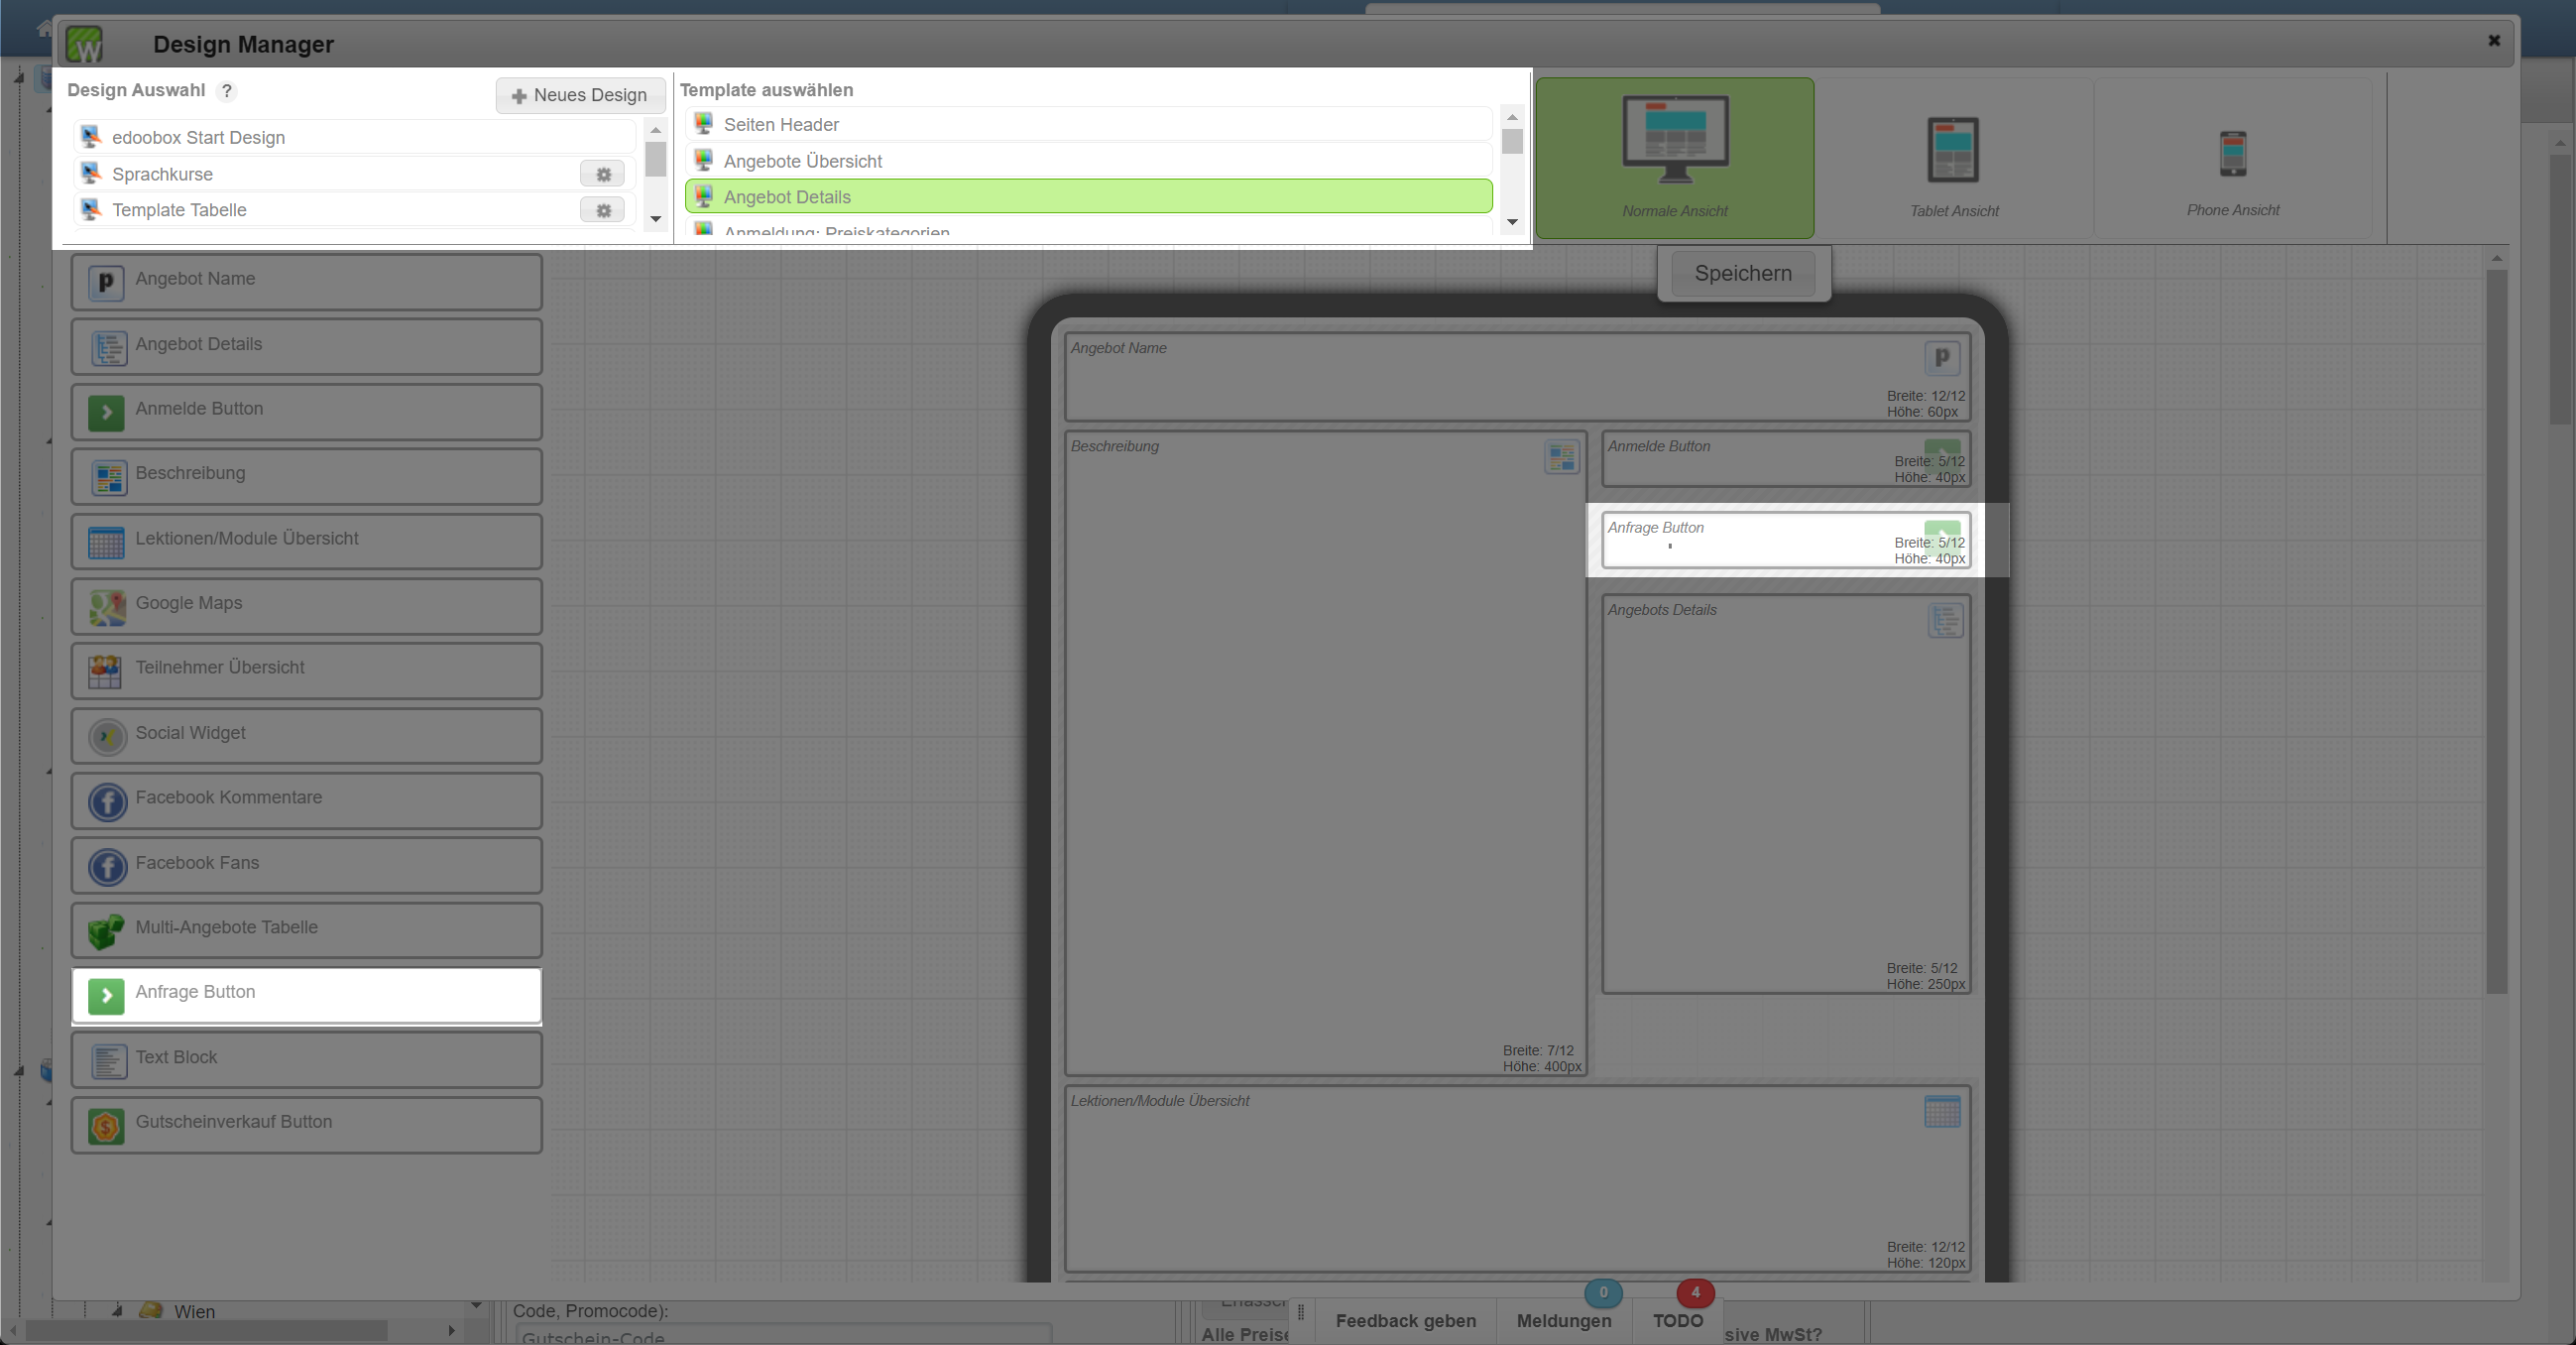Select Normale Ansicht view mode
The height and width of the screenshot is (1345, 2576).
(1674, 157)
